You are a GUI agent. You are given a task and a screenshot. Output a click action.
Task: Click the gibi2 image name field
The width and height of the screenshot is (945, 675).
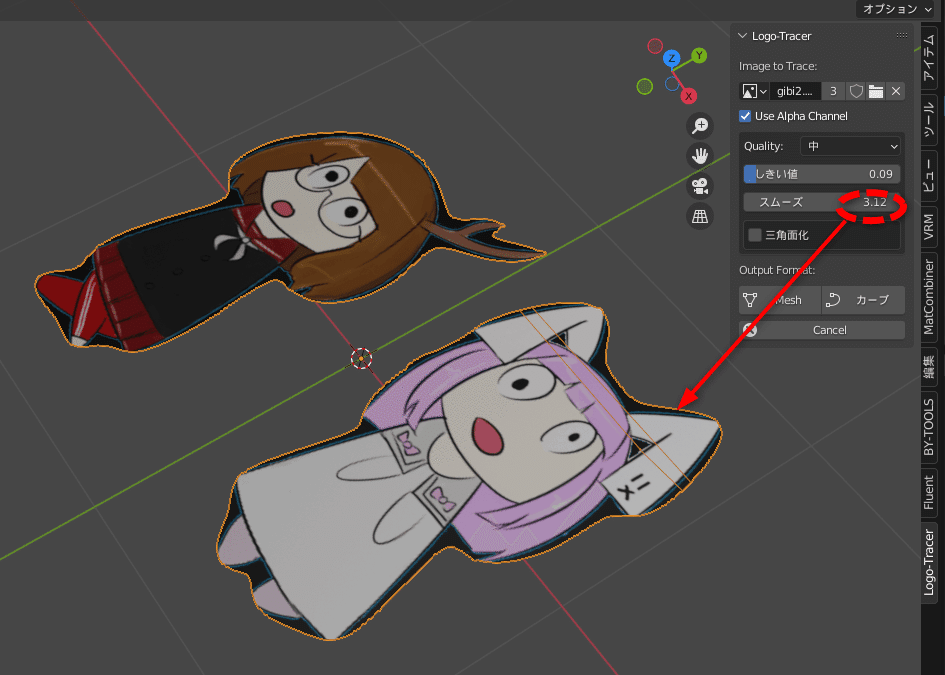click(x=795, y=91)
